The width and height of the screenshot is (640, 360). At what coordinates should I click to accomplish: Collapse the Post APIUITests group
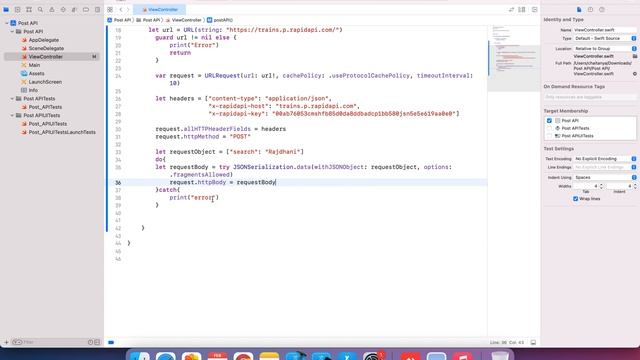tap(12, 116)
